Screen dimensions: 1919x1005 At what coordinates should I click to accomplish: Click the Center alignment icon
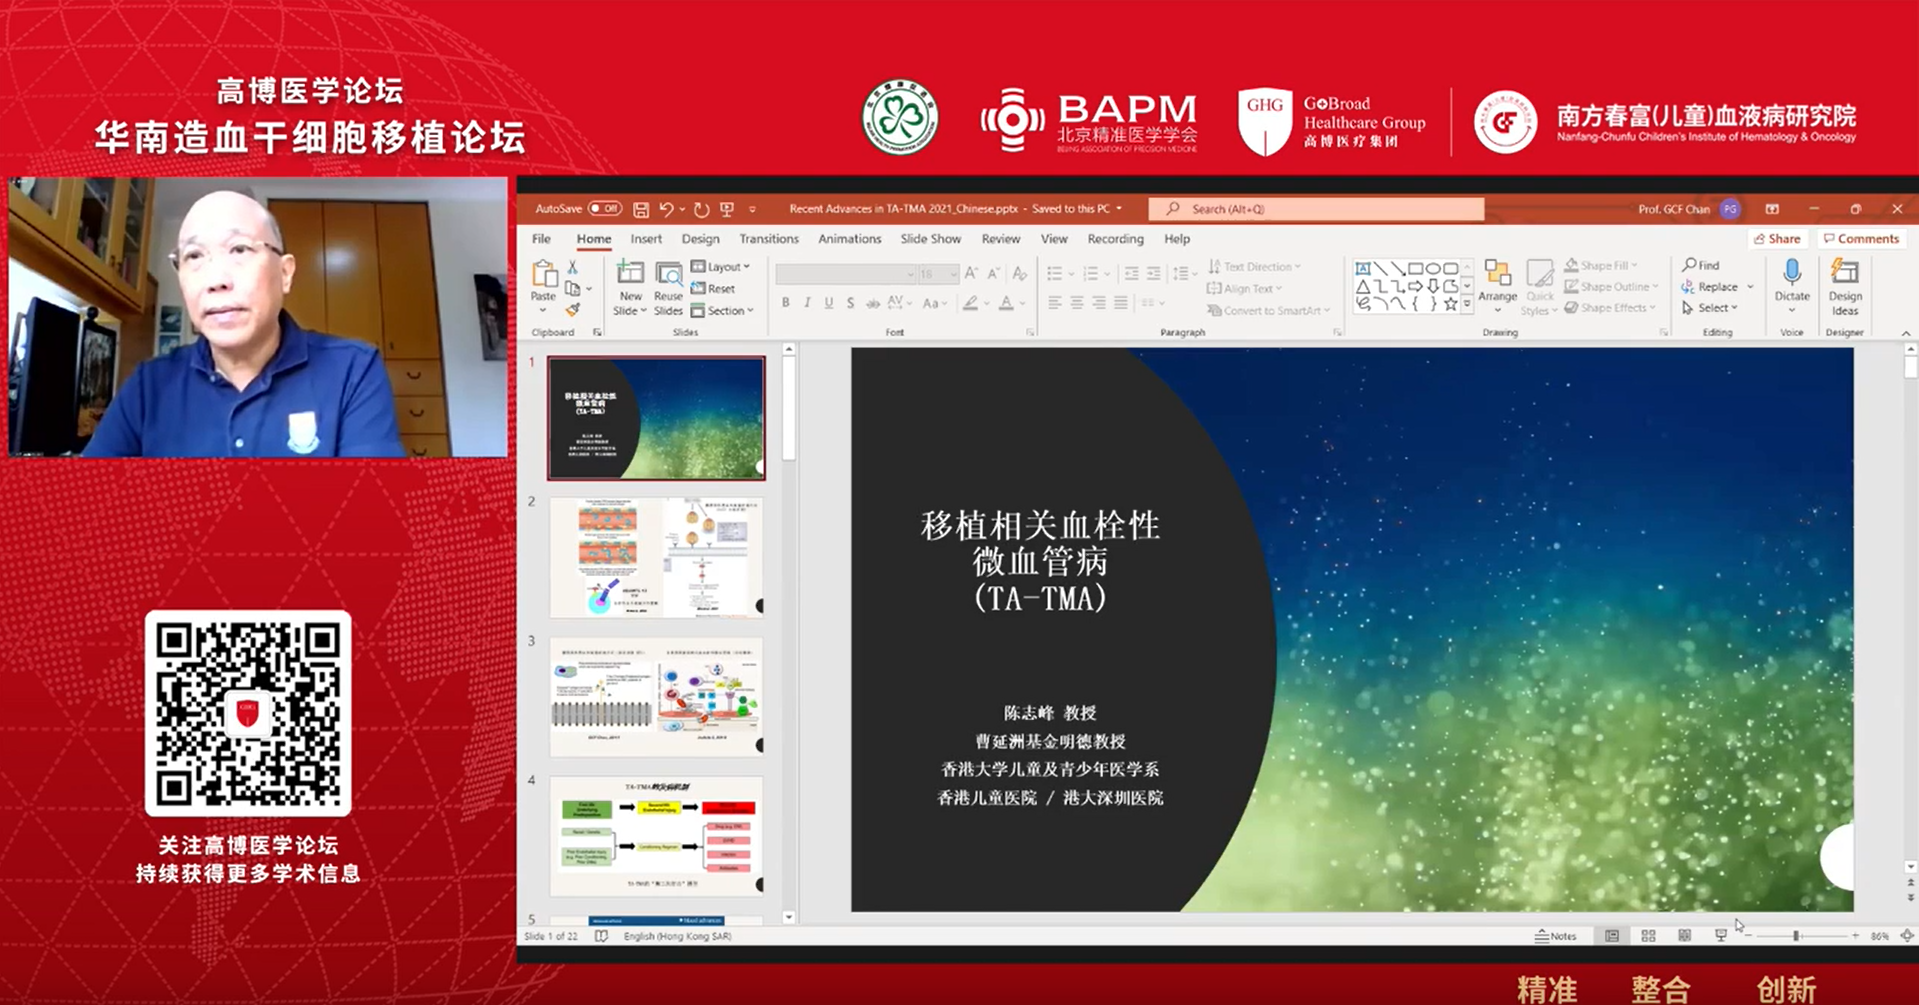point(1077,303)
